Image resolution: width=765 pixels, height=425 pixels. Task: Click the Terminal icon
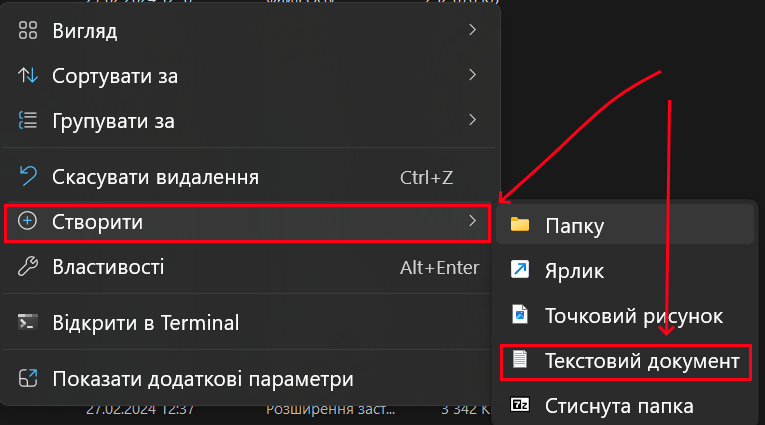pos(29,323)
